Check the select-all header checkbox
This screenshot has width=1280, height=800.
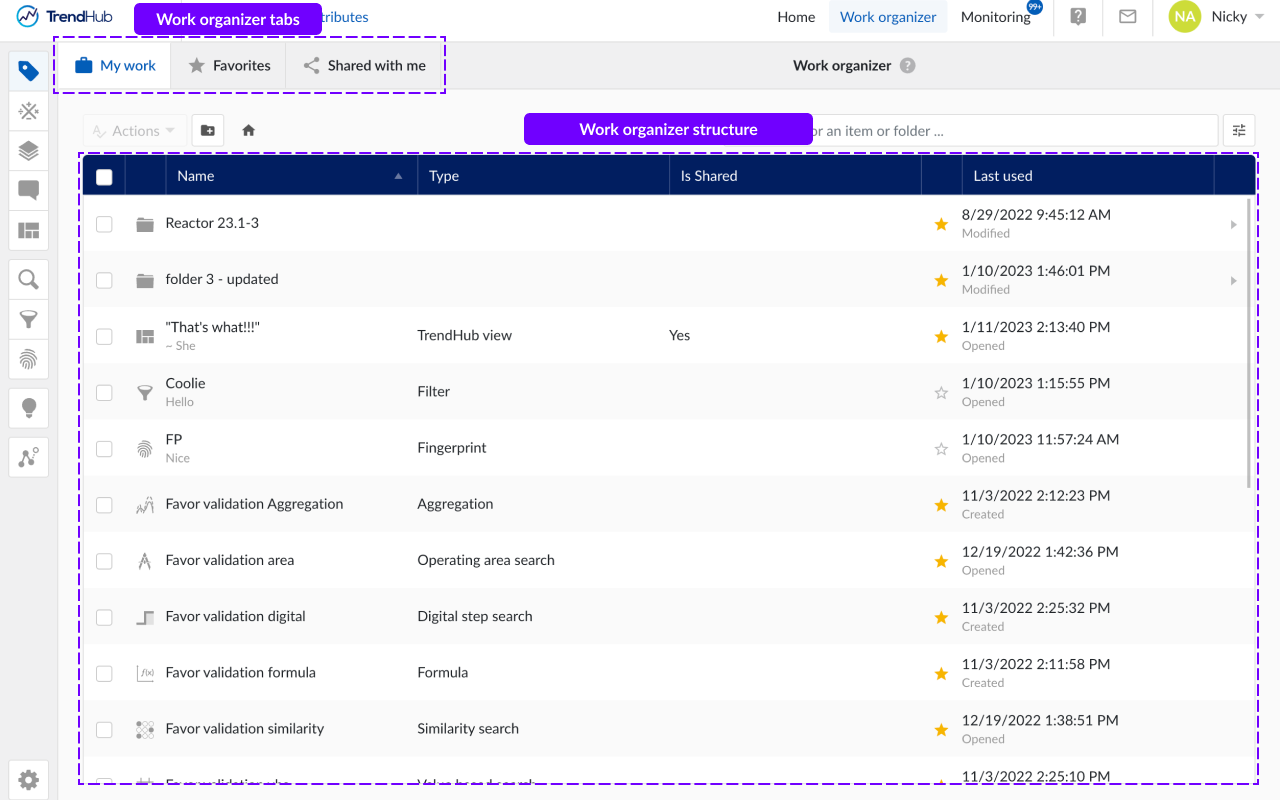coord(104,177)
